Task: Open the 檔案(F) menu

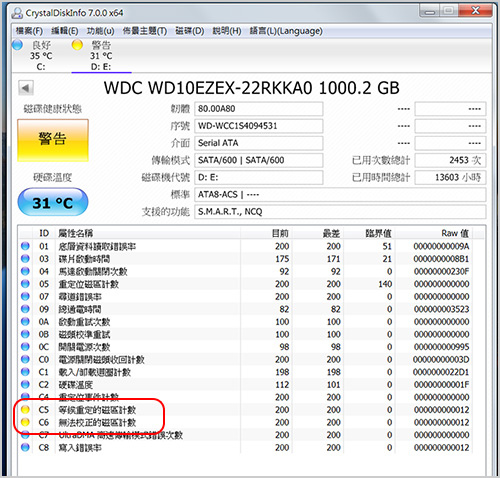Action: point(29,31)
